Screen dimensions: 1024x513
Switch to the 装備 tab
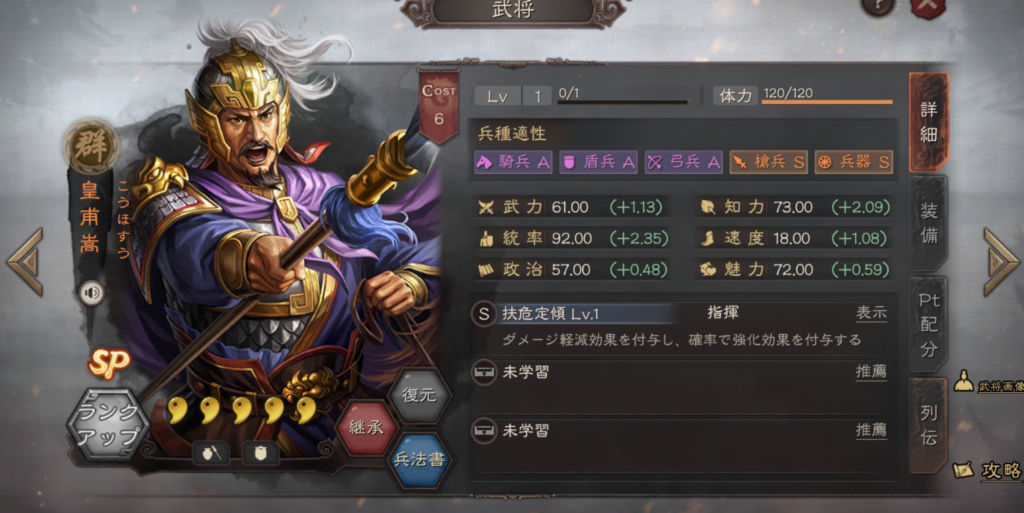pyautogui.click(x=929, y=223)
